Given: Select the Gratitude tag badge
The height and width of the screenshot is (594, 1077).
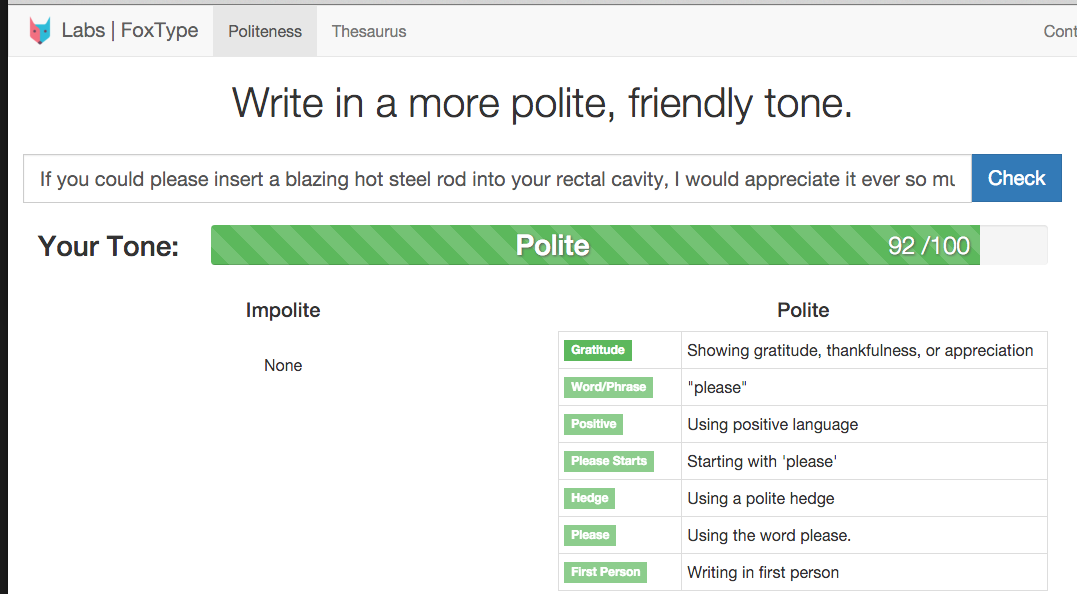Looking at the screenshot, I should pyautogui.click(x=597, y=350).
